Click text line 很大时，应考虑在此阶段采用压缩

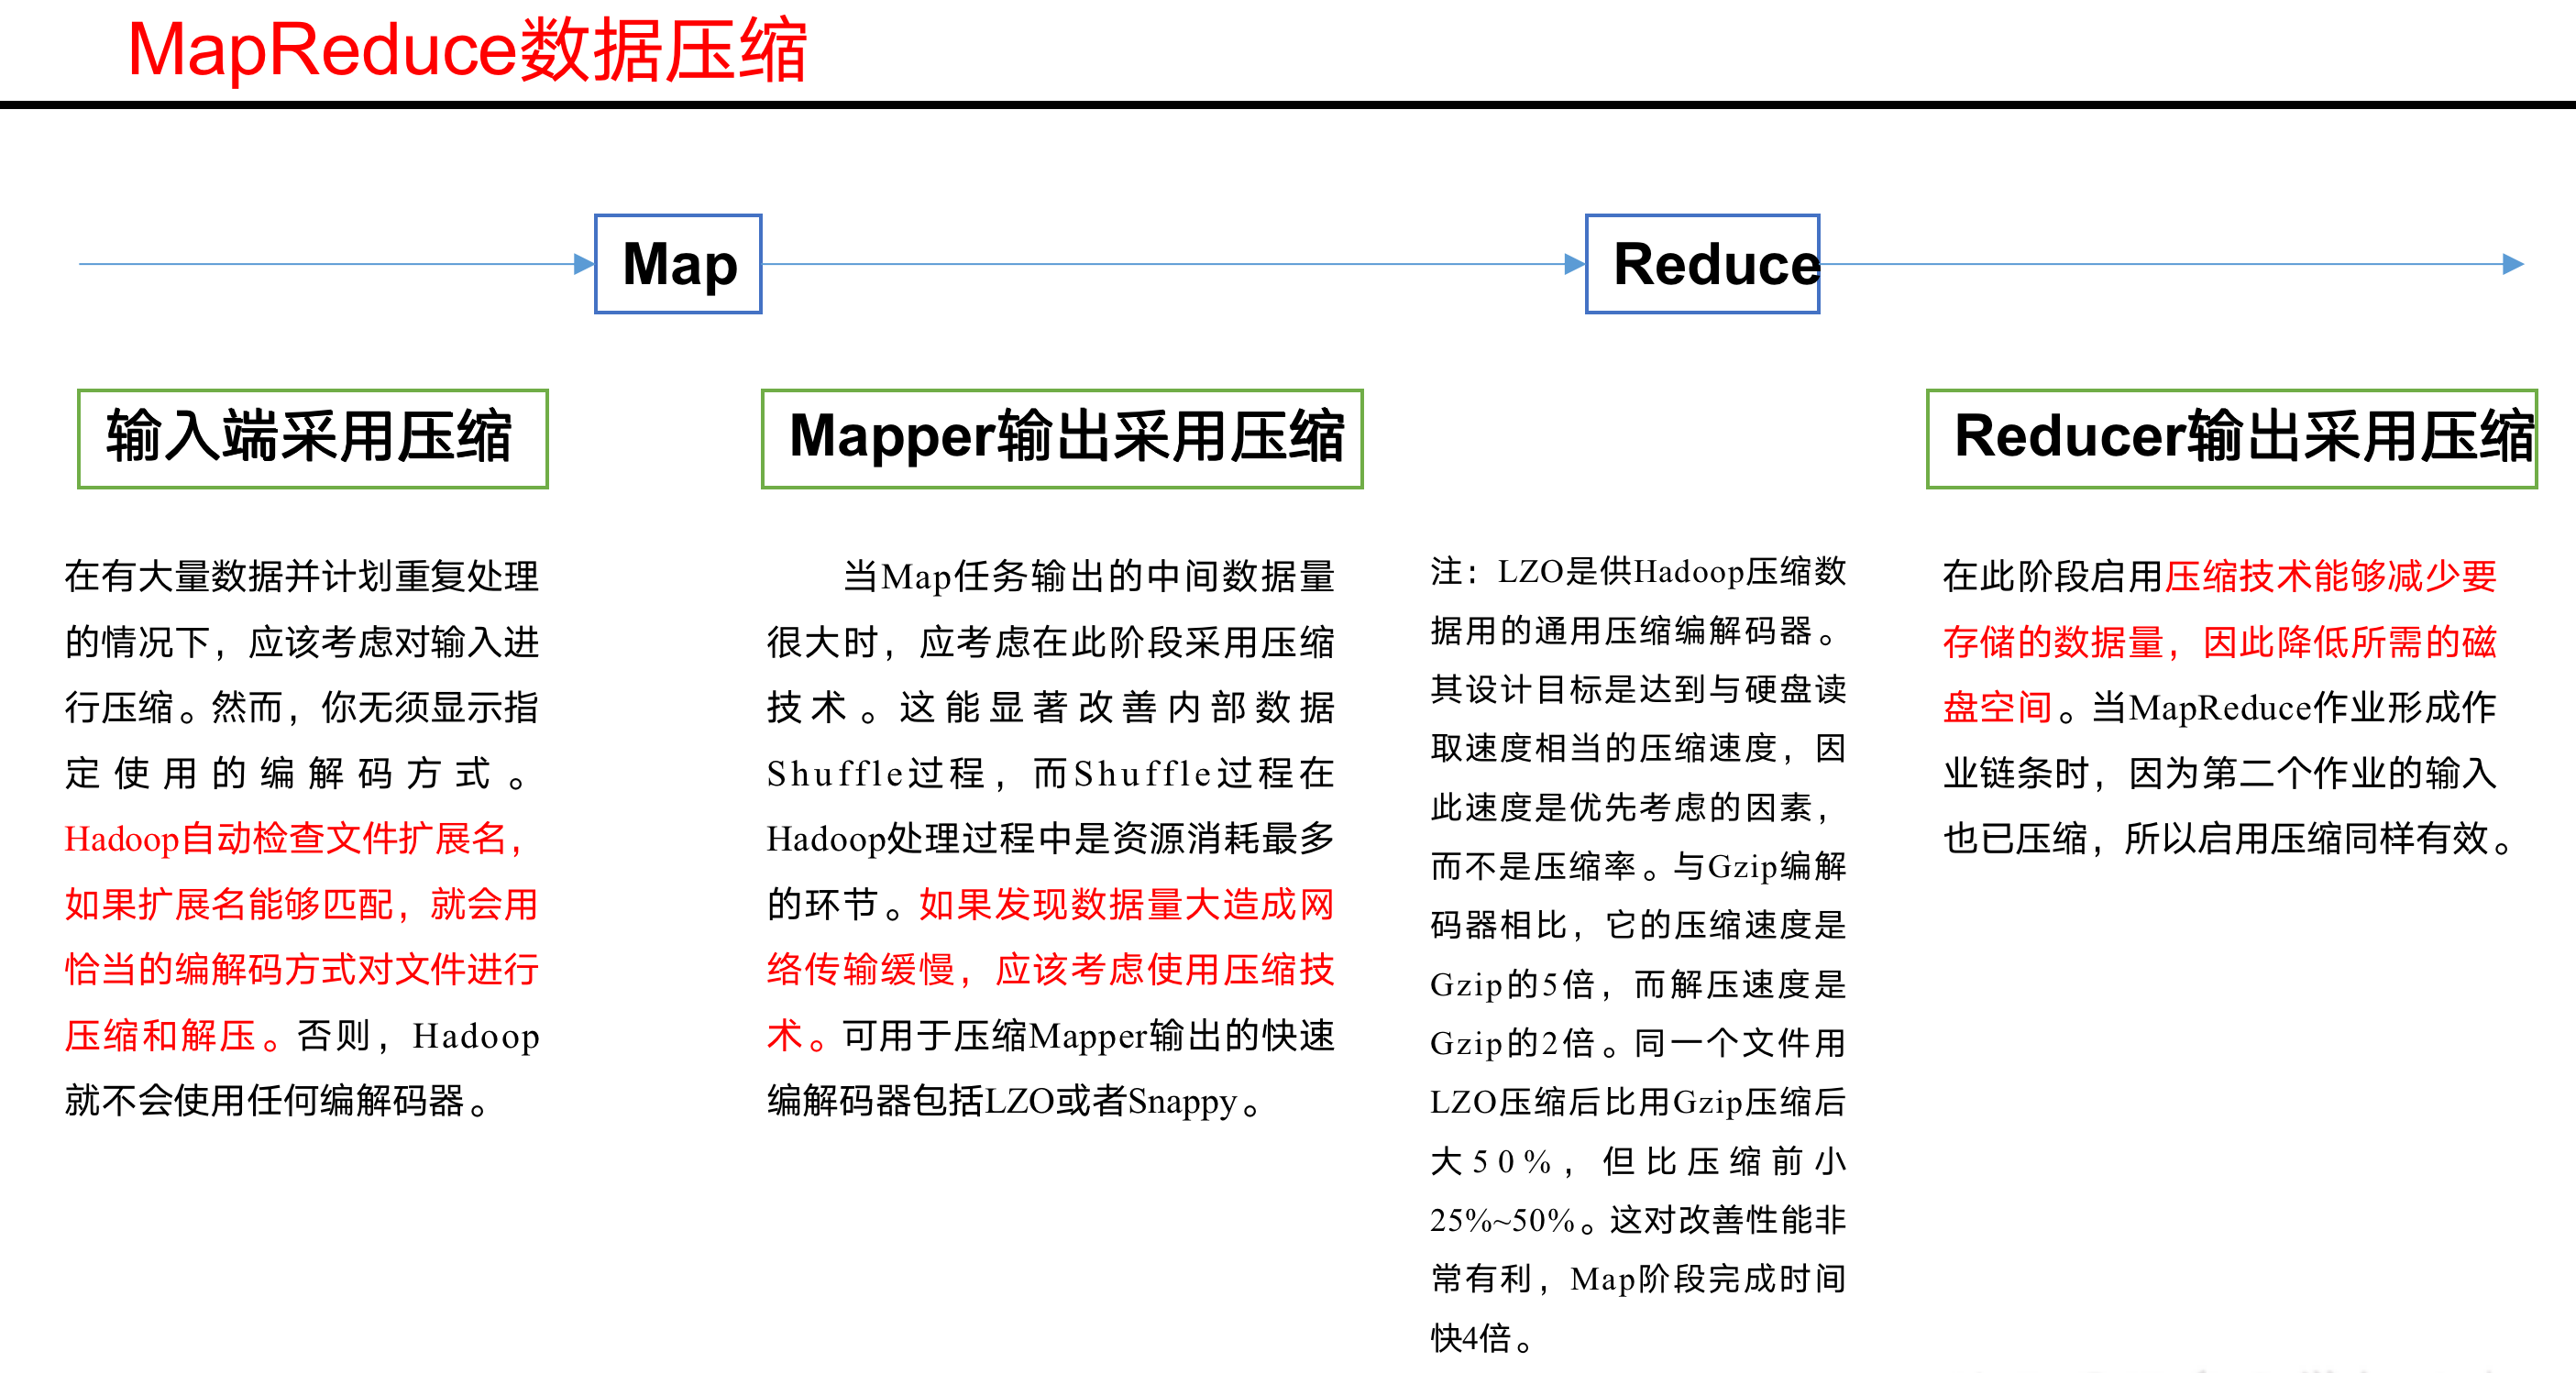(1051, 642)
